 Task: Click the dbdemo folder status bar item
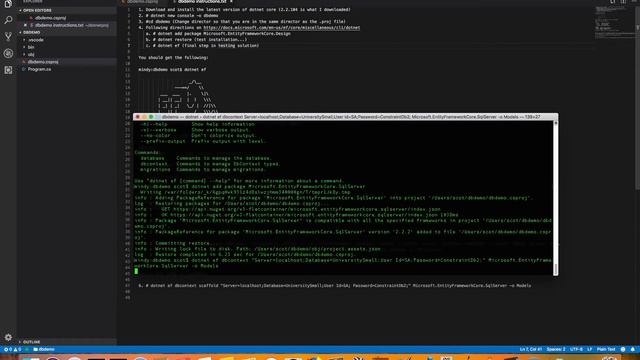44,349
